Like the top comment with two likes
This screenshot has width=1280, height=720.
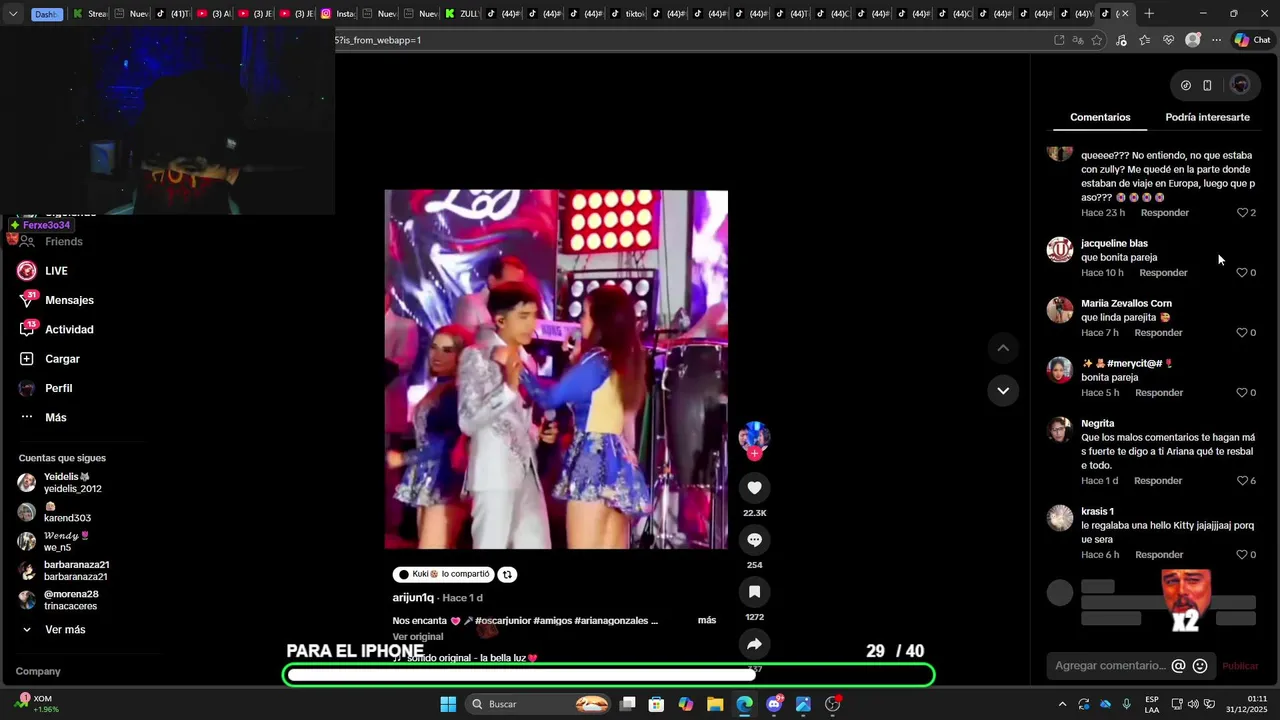[x=1243, y=213]
